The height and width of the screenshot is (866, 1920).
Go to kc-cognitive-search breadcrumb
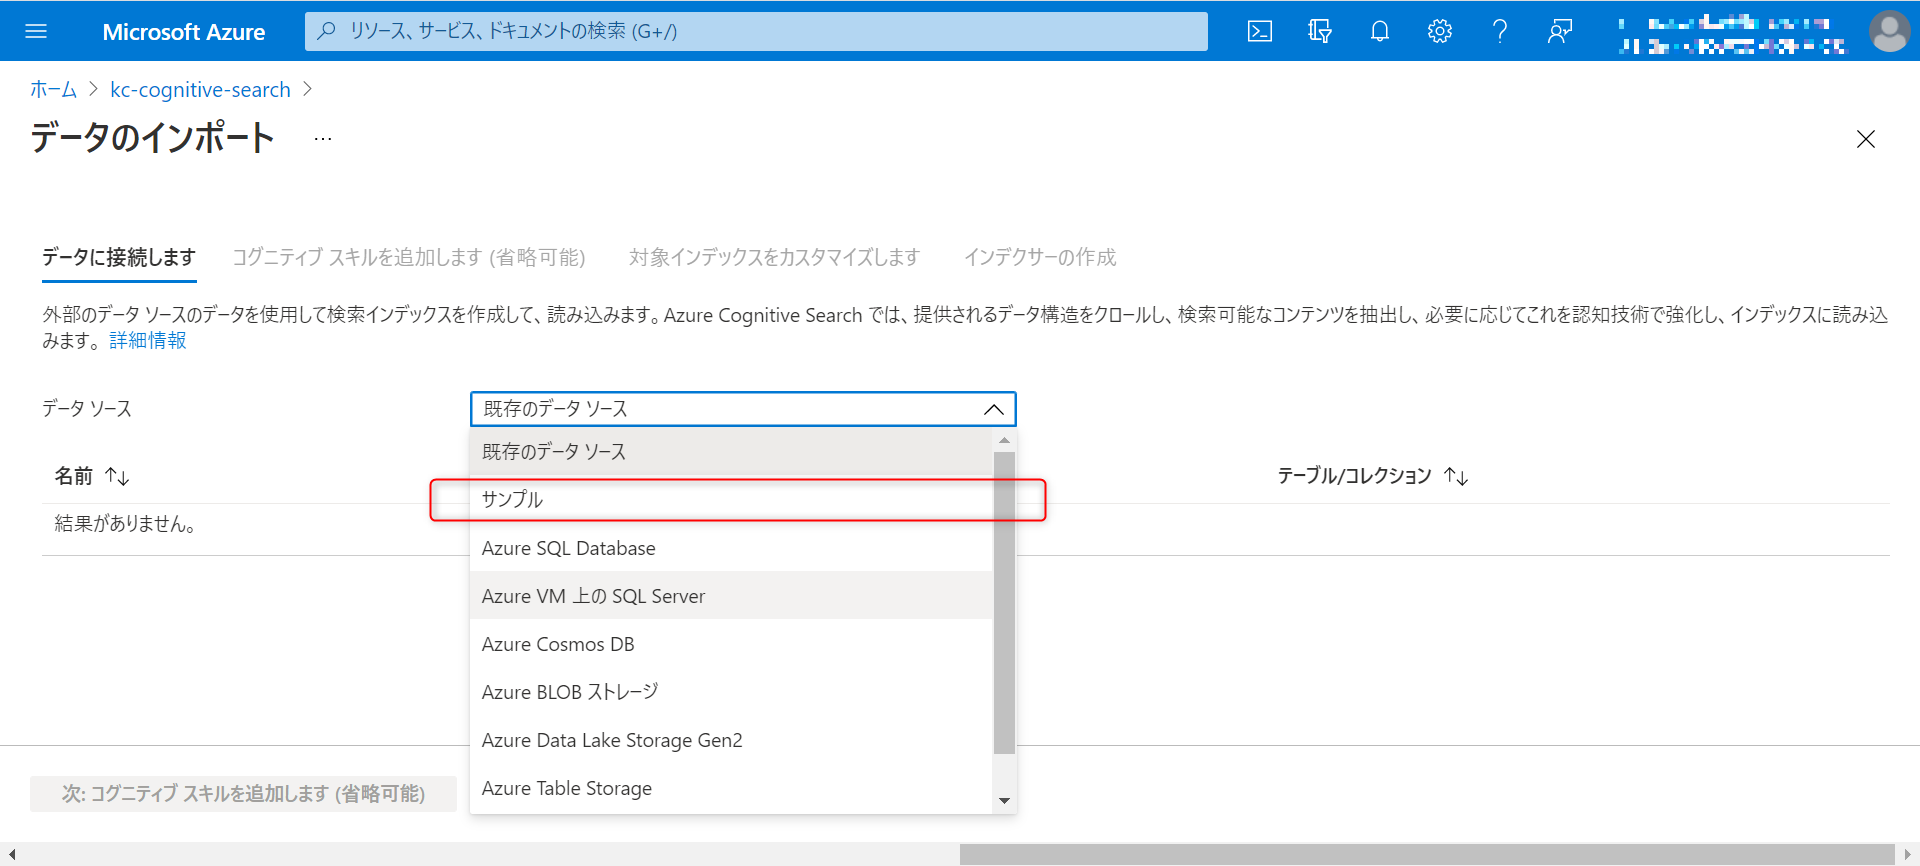(x=200, y=90)
